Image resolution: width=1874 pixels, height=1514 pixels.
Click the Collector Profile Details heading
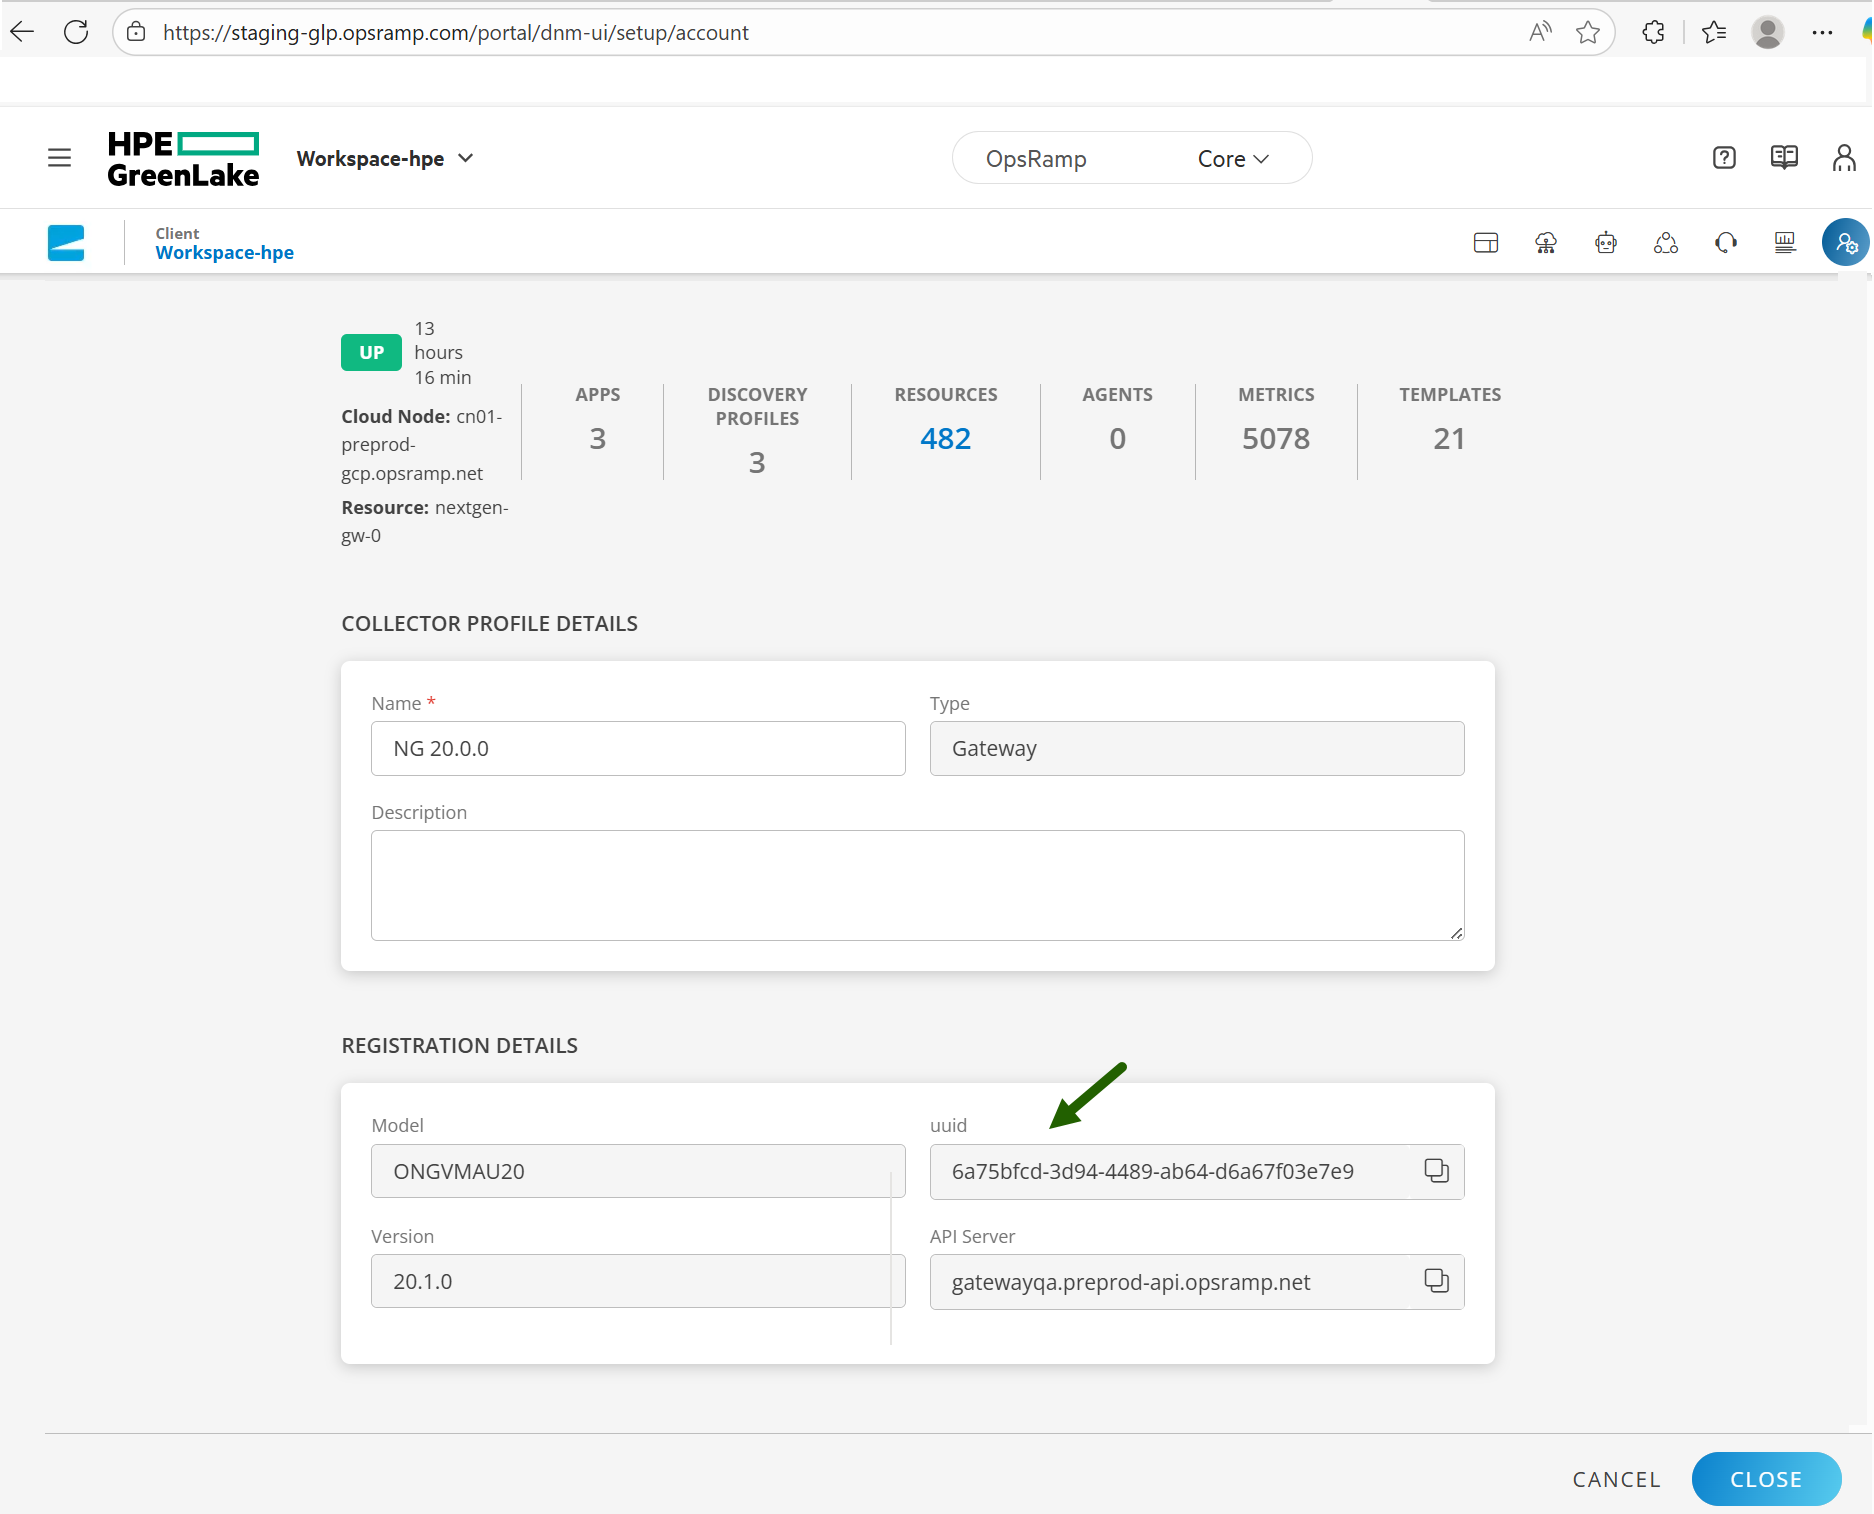[x=490, y=623]
